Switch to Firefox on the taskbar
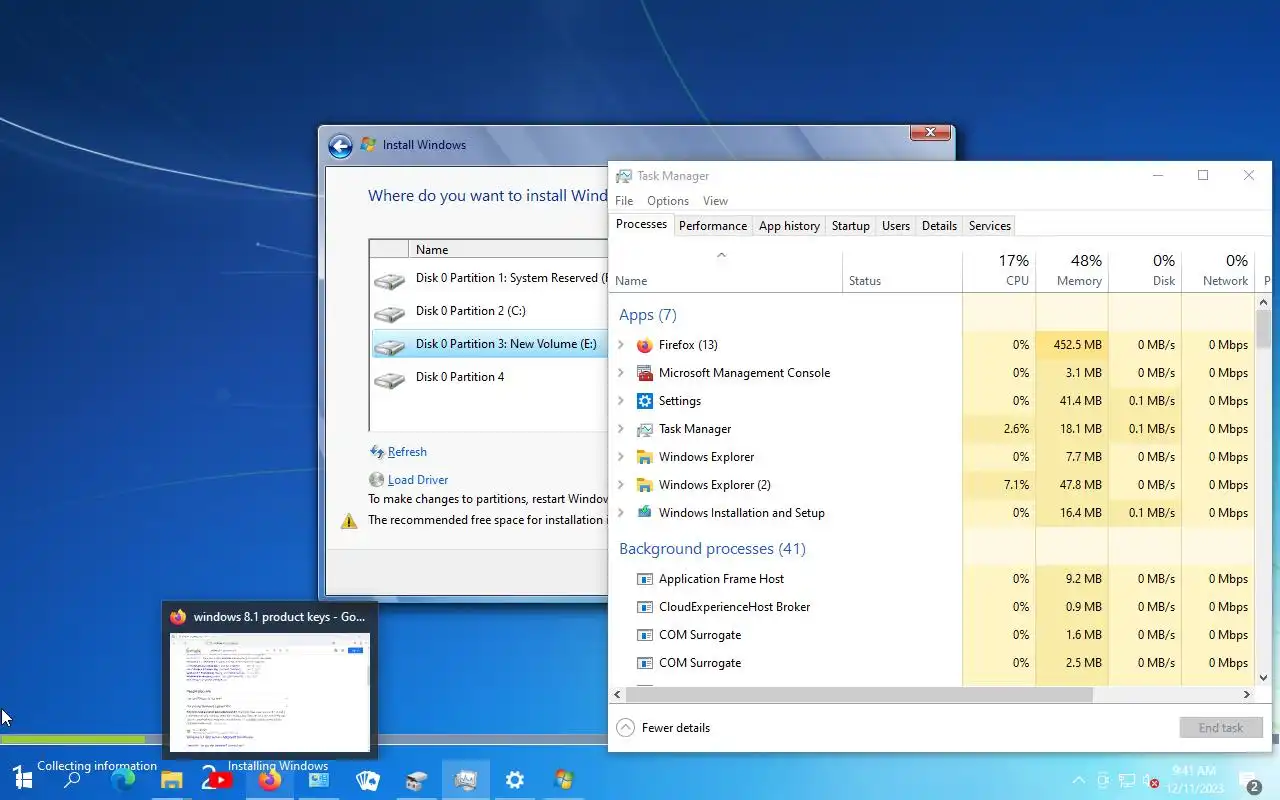This screenshot has width=1280, height=800. pos(270,780)
